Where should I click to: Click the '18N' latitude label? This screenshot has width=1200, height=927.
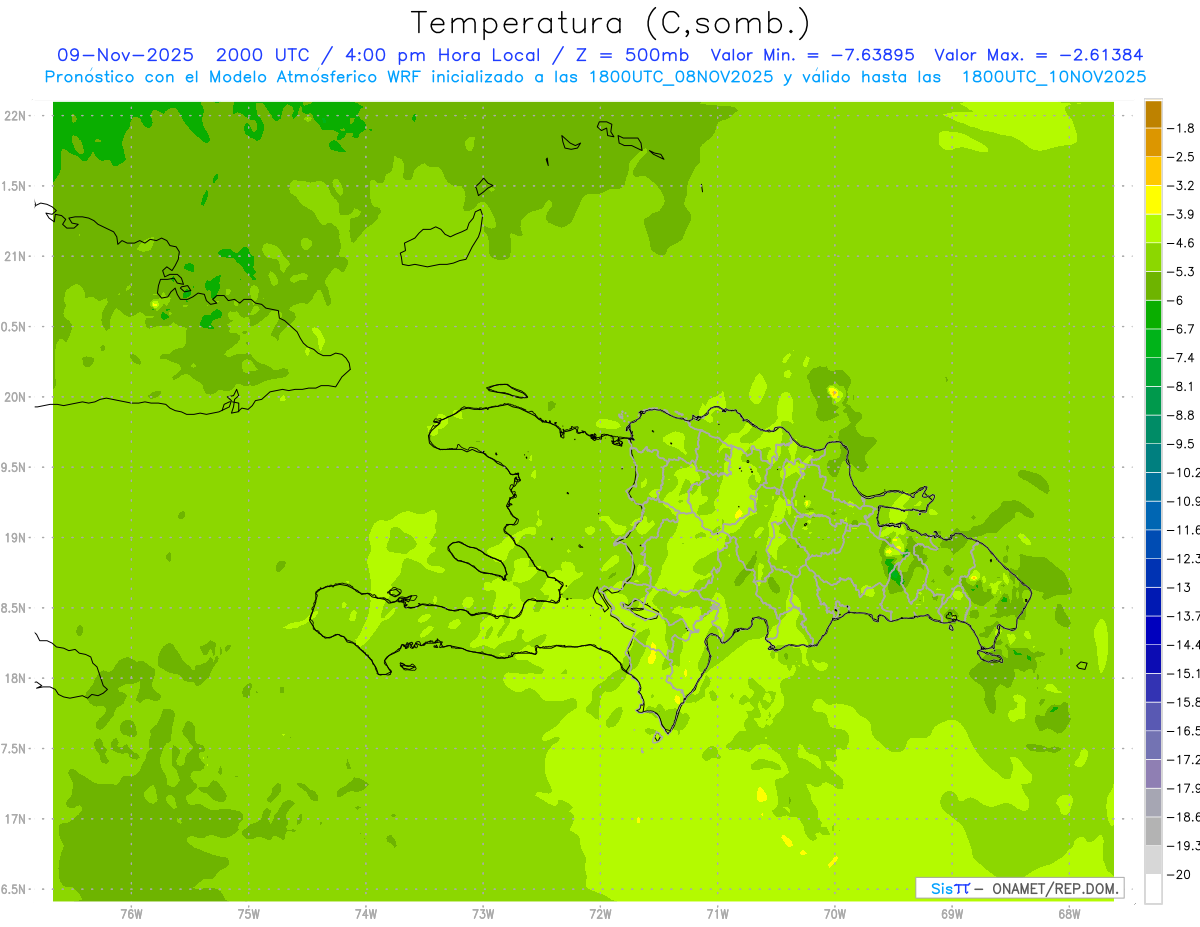click(x=15, y=679)
